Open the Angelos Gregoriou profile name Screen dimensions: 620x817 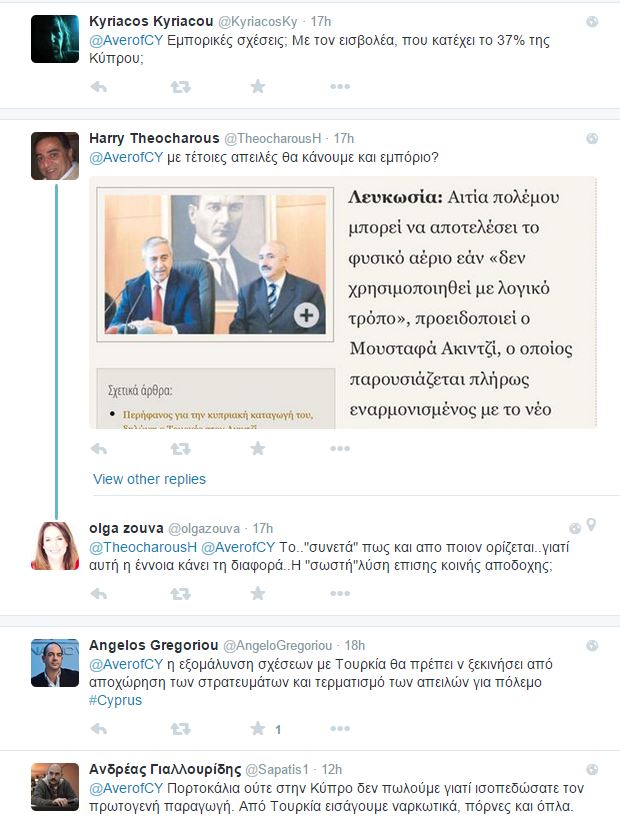coord(153,645)
